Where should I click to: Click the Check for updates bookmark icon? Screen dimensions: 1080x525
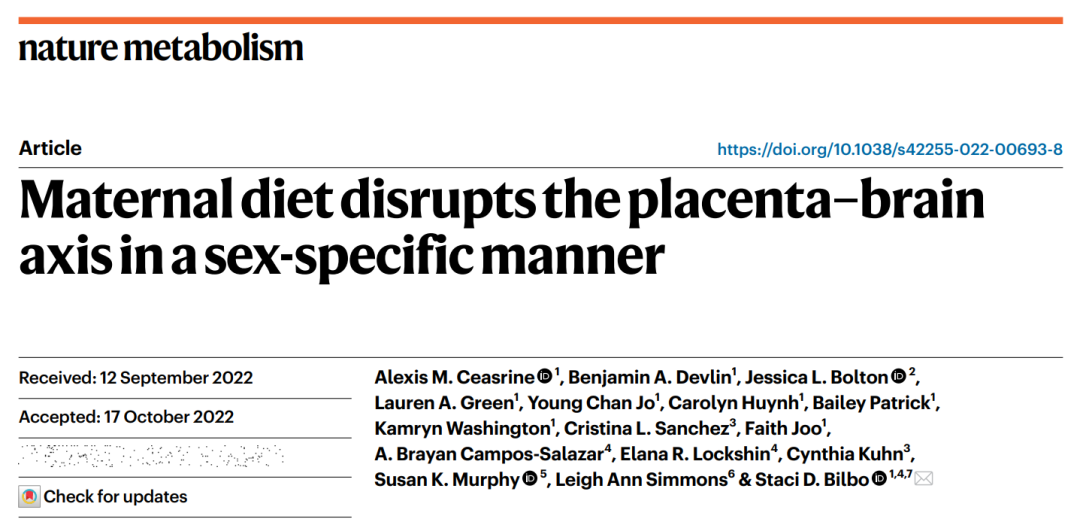[29, 497]
